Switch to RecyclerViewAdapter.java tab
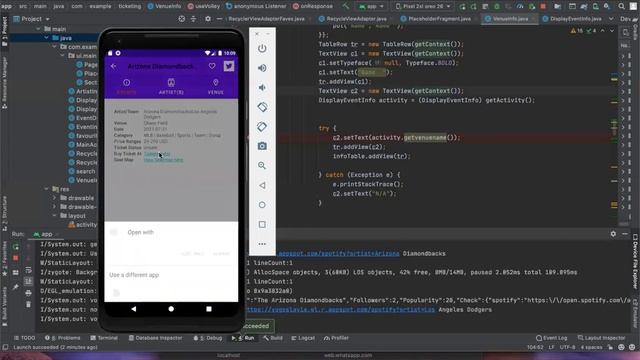The height and width of the screenshot is (360, 640). point(356,19)
